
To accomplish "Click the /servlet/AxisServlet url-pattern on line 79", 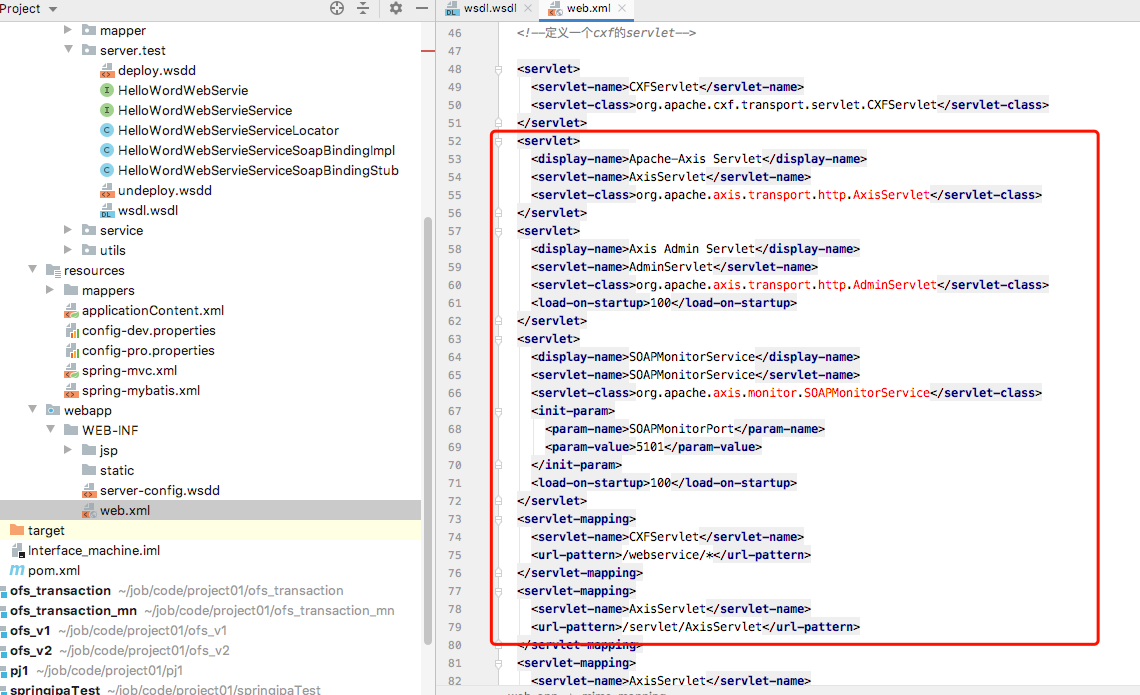I will (x=692, y=627).
